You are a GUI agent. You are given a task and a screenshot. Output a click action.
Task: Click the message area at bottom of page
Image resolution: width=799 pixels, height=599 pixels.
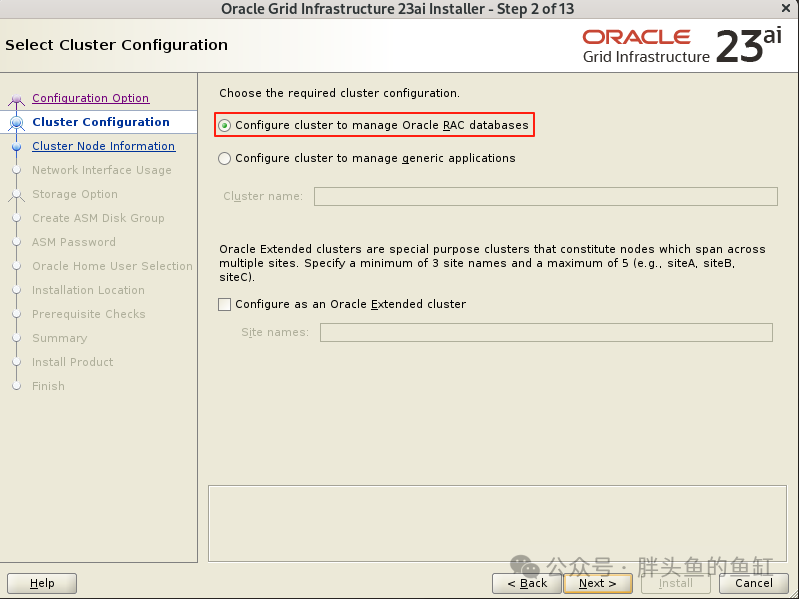(497, 524)
